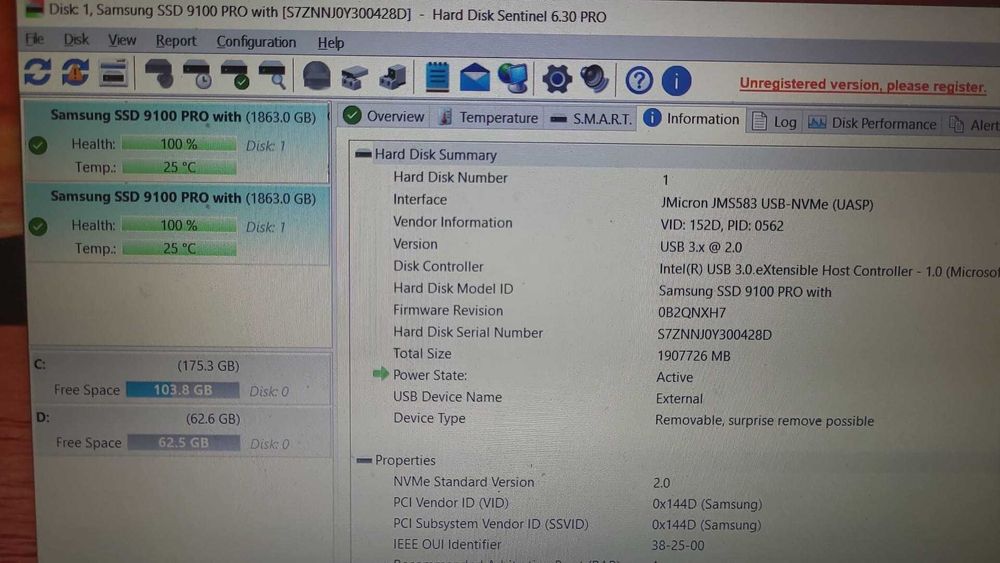Click the total size '1907726 MB'

[x=694, y=356]
